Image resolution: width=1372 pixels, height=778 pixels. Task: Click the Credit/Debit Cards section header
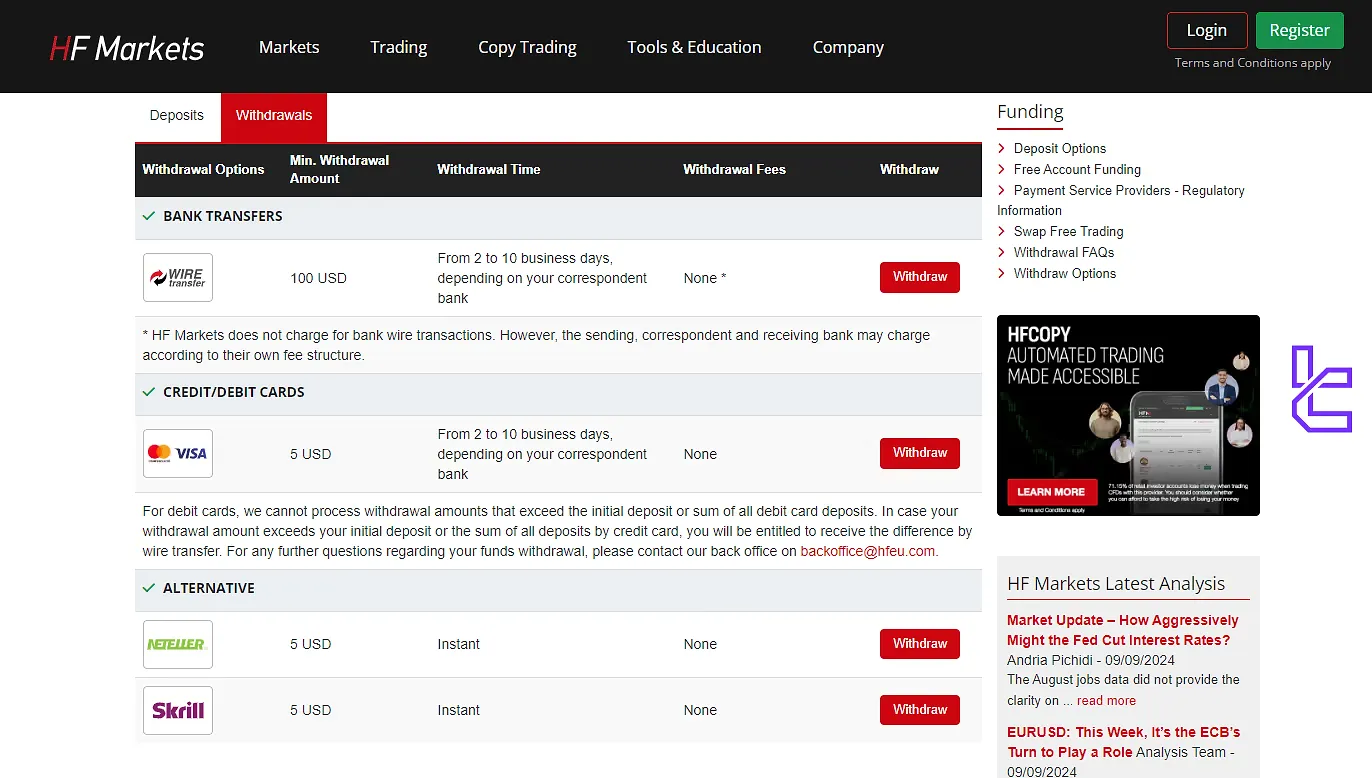[x=558, y=393]
